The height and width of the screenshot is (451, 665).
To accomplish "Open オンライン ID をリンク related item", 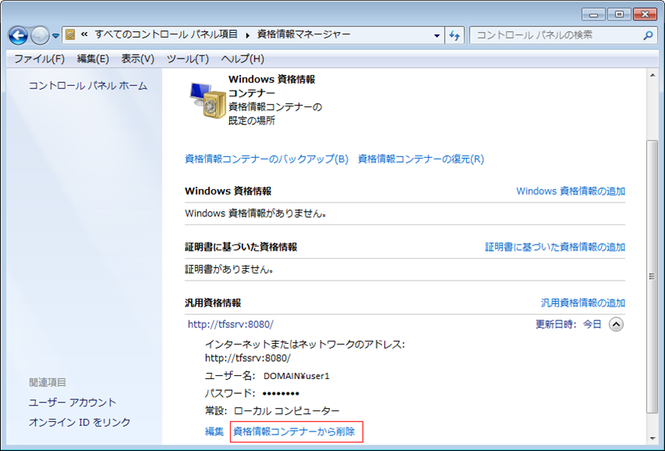I will (79, 423).
